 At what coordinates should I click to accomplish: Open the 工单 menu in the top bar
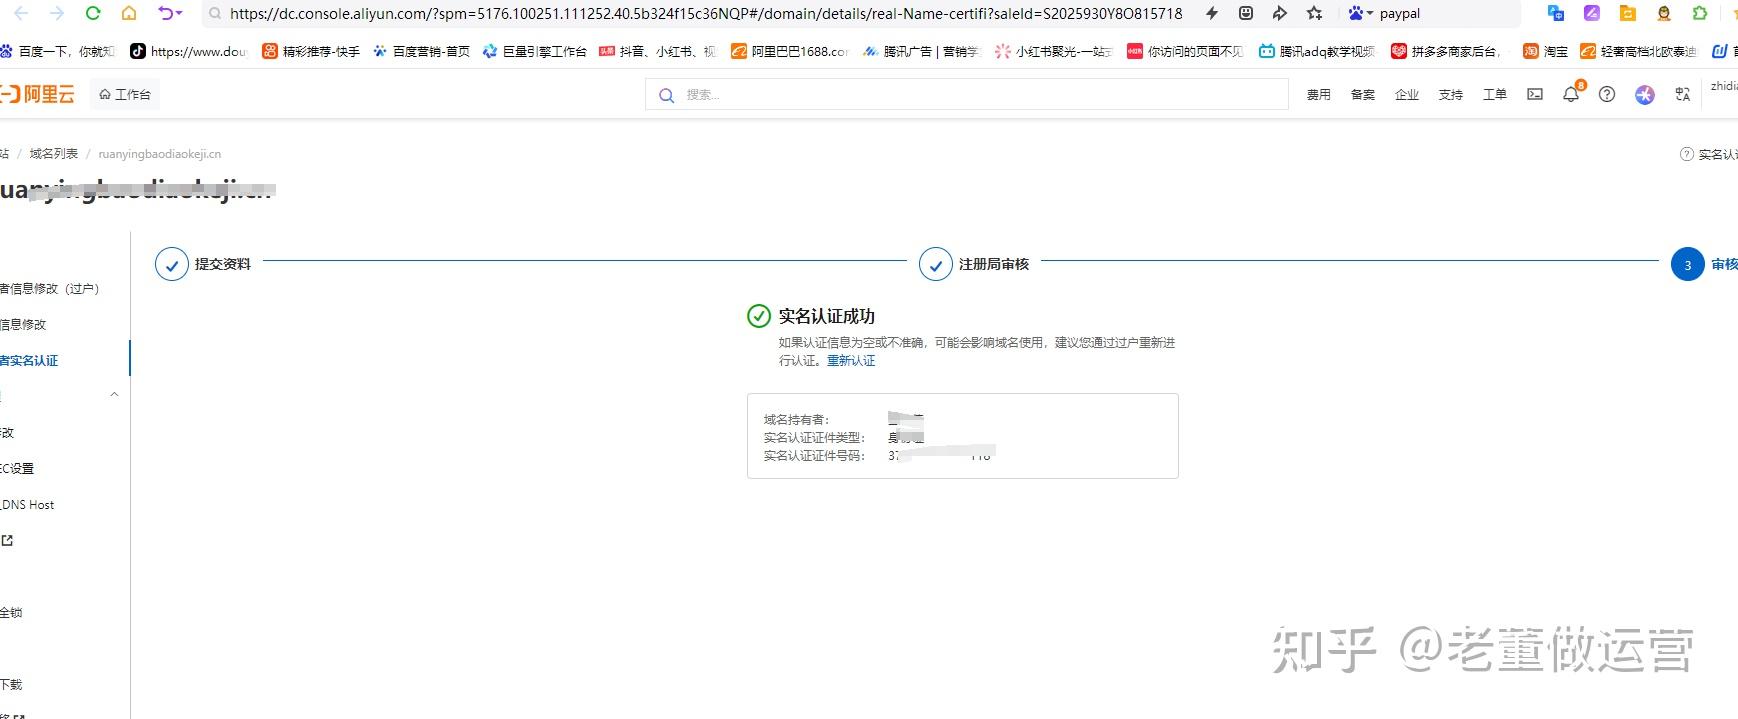tap(1494, 95)
